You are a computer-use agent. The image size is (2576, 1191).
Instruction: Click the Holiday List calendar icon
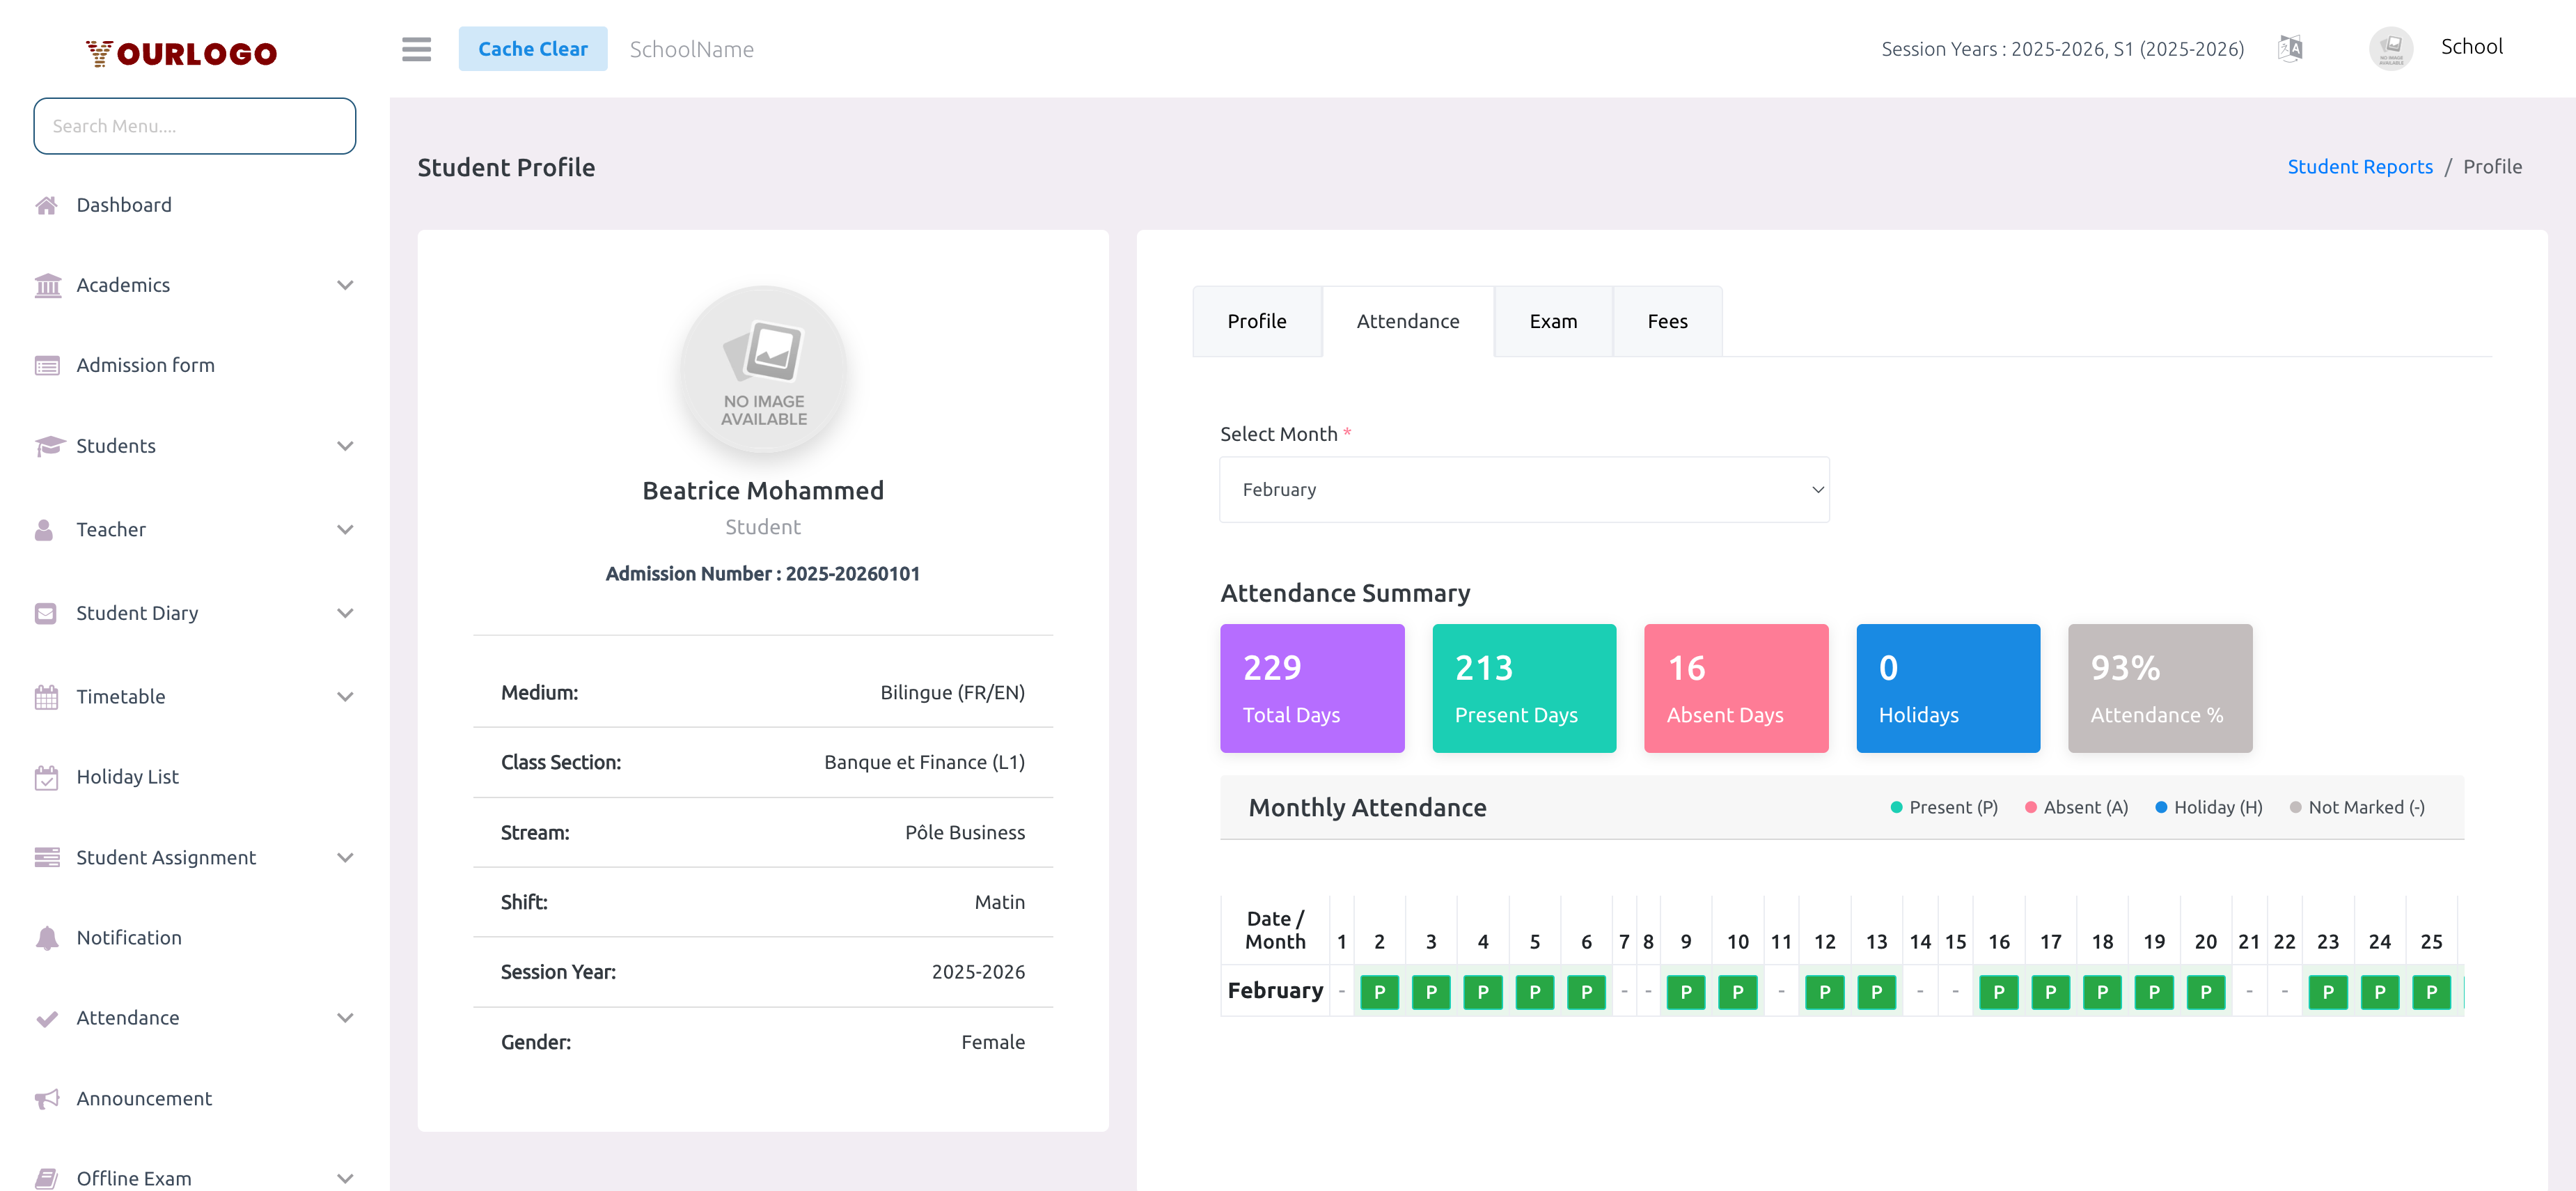point(46,777)
